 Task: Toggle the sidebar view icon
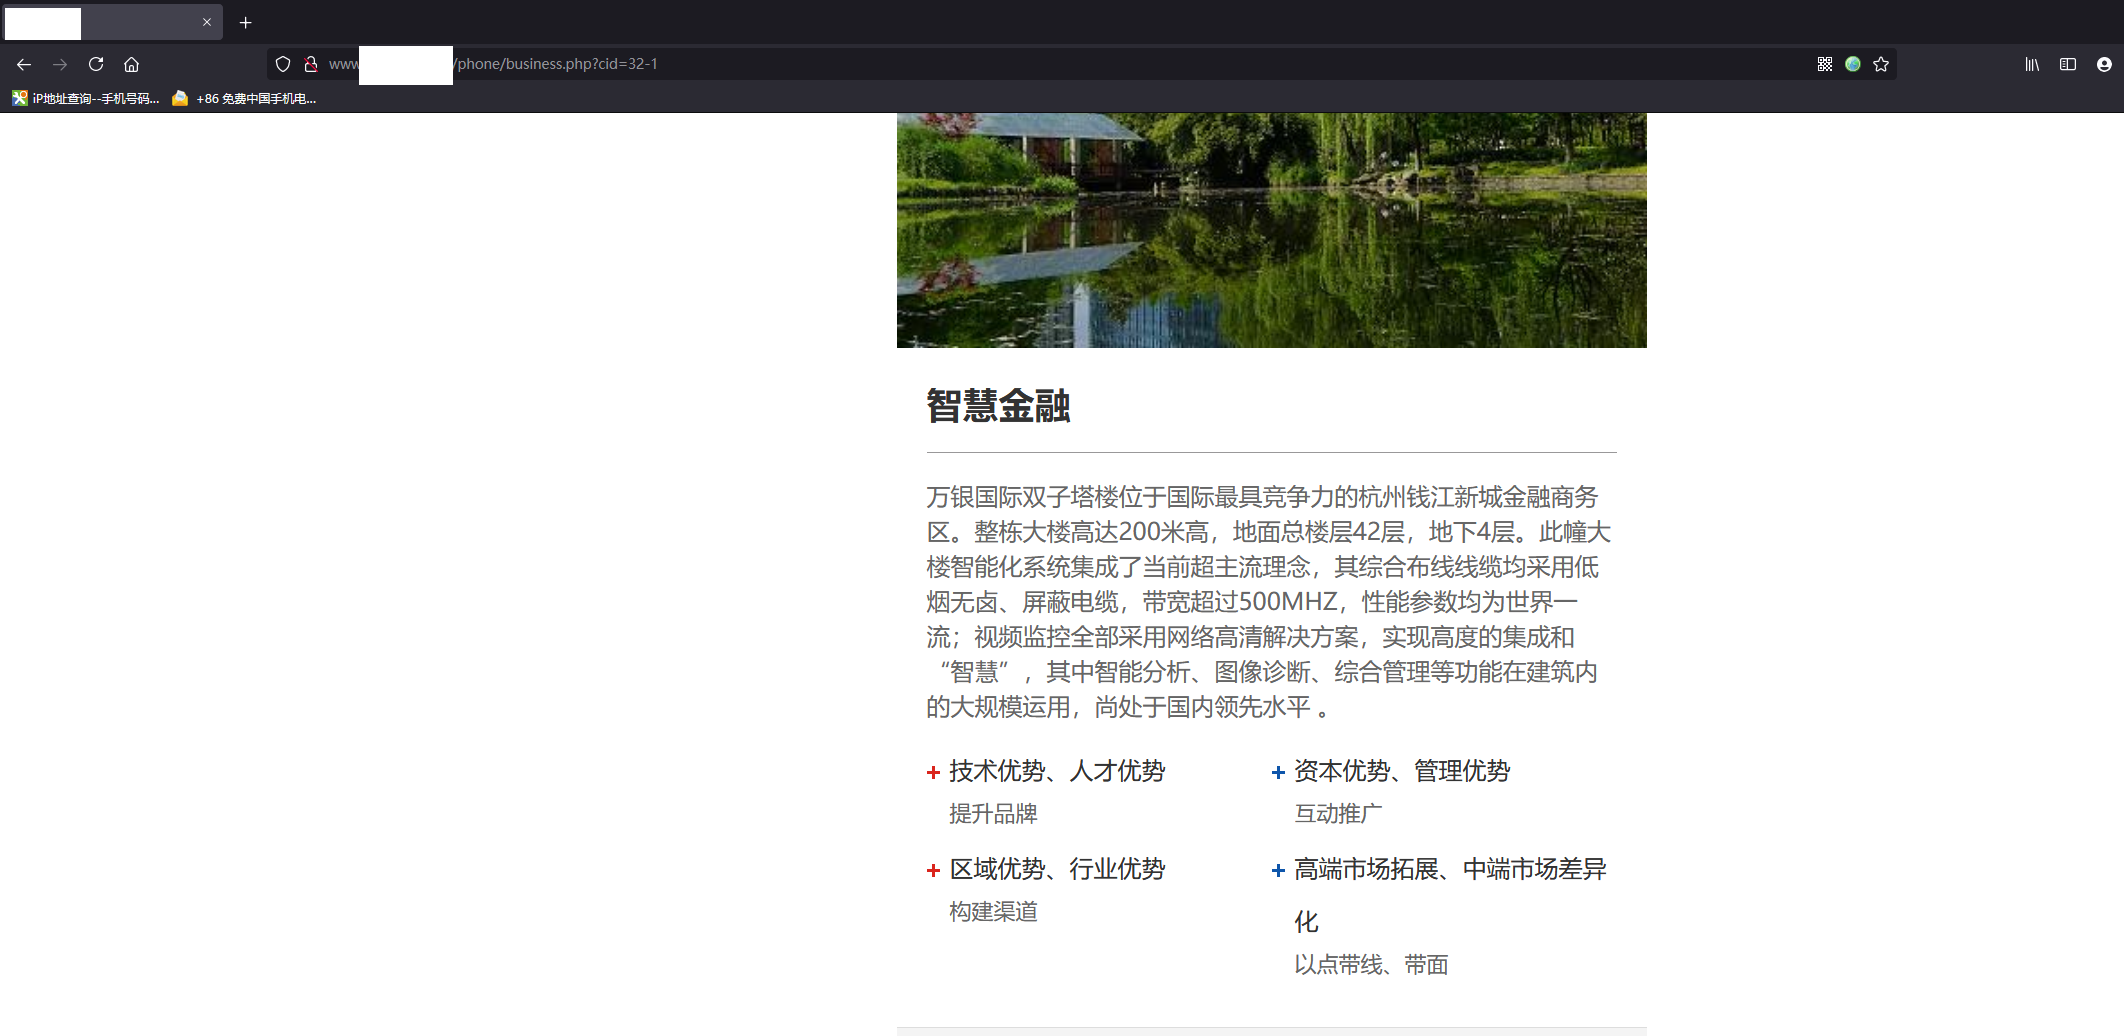[2068, 64]
